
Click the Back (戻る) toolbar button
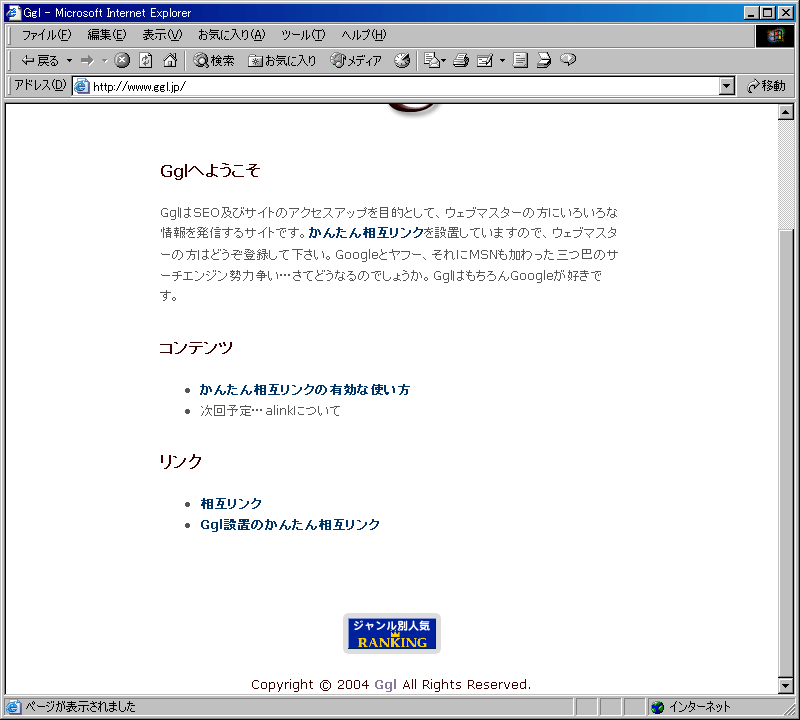click(40, 61)
